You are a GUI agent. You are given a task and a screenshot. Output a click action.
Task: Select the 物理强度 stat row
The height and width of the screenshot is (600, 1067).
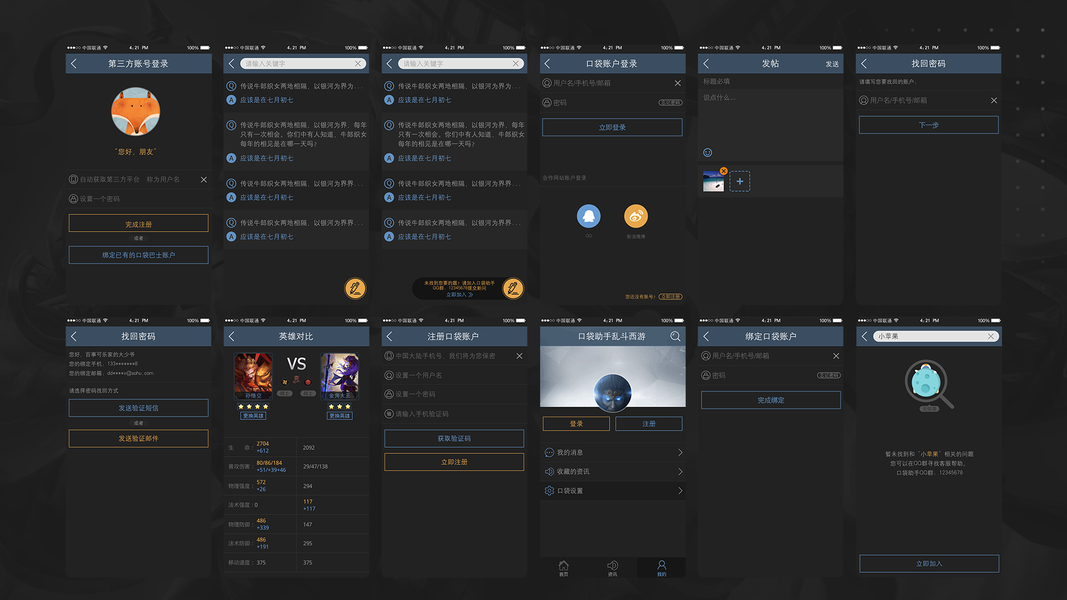click(296, 486)
